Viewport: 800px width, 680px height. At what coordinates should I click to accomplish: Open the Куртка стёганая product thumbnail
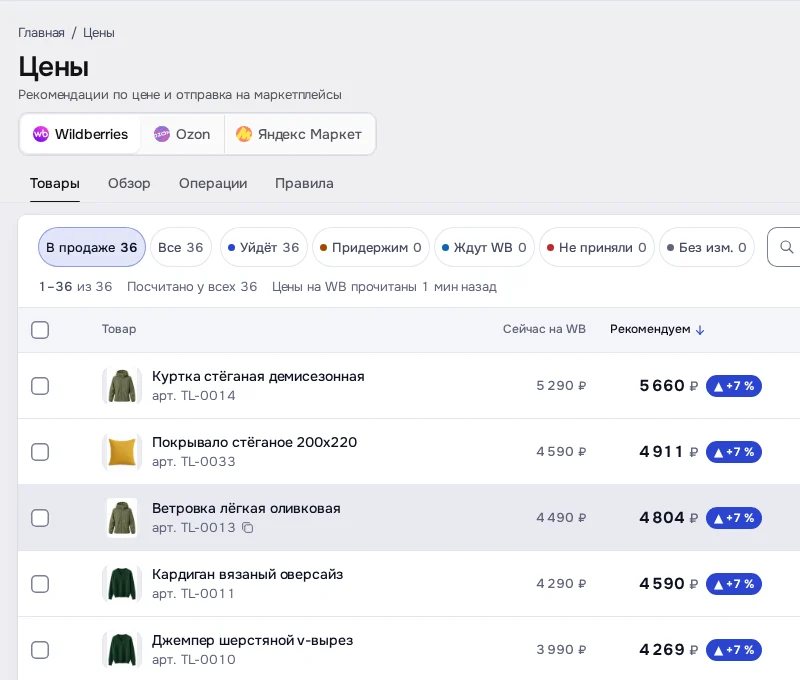point(122,386)
